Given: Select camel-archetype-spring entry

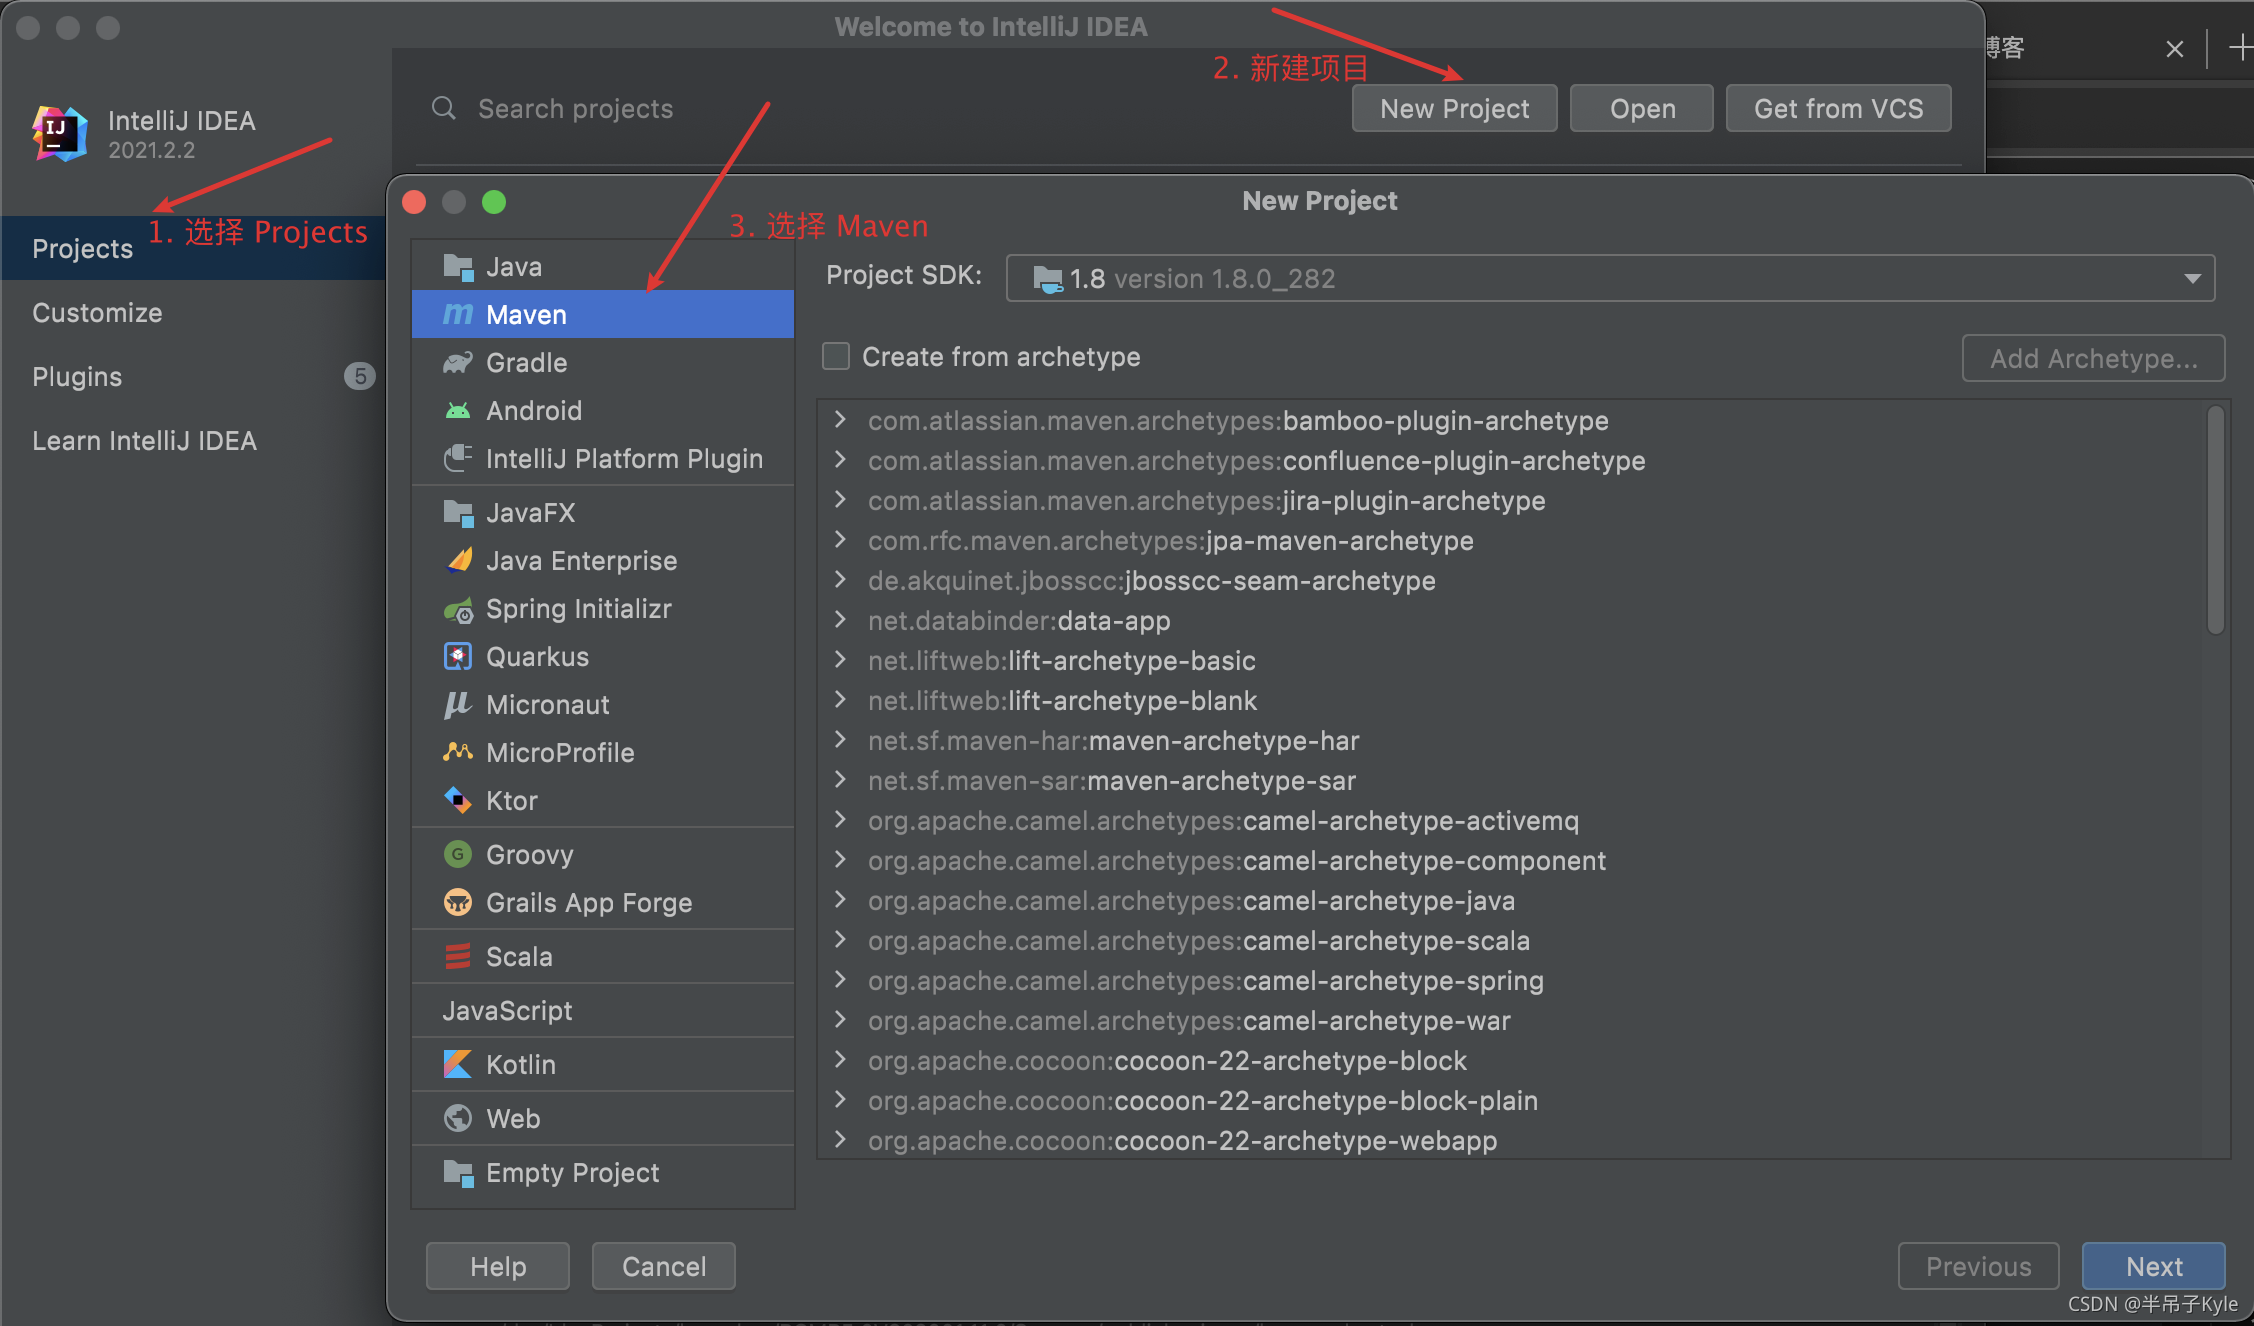Looking at the screenshot, I should 1205,980.
